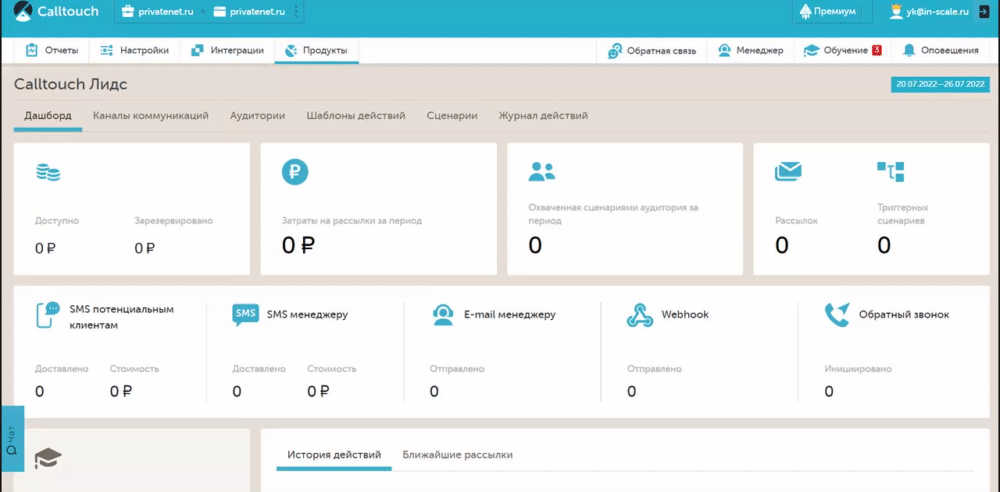Click the Доступно balance label
The width and height of the screenshot is (1000, 492).
click(57, 221)
